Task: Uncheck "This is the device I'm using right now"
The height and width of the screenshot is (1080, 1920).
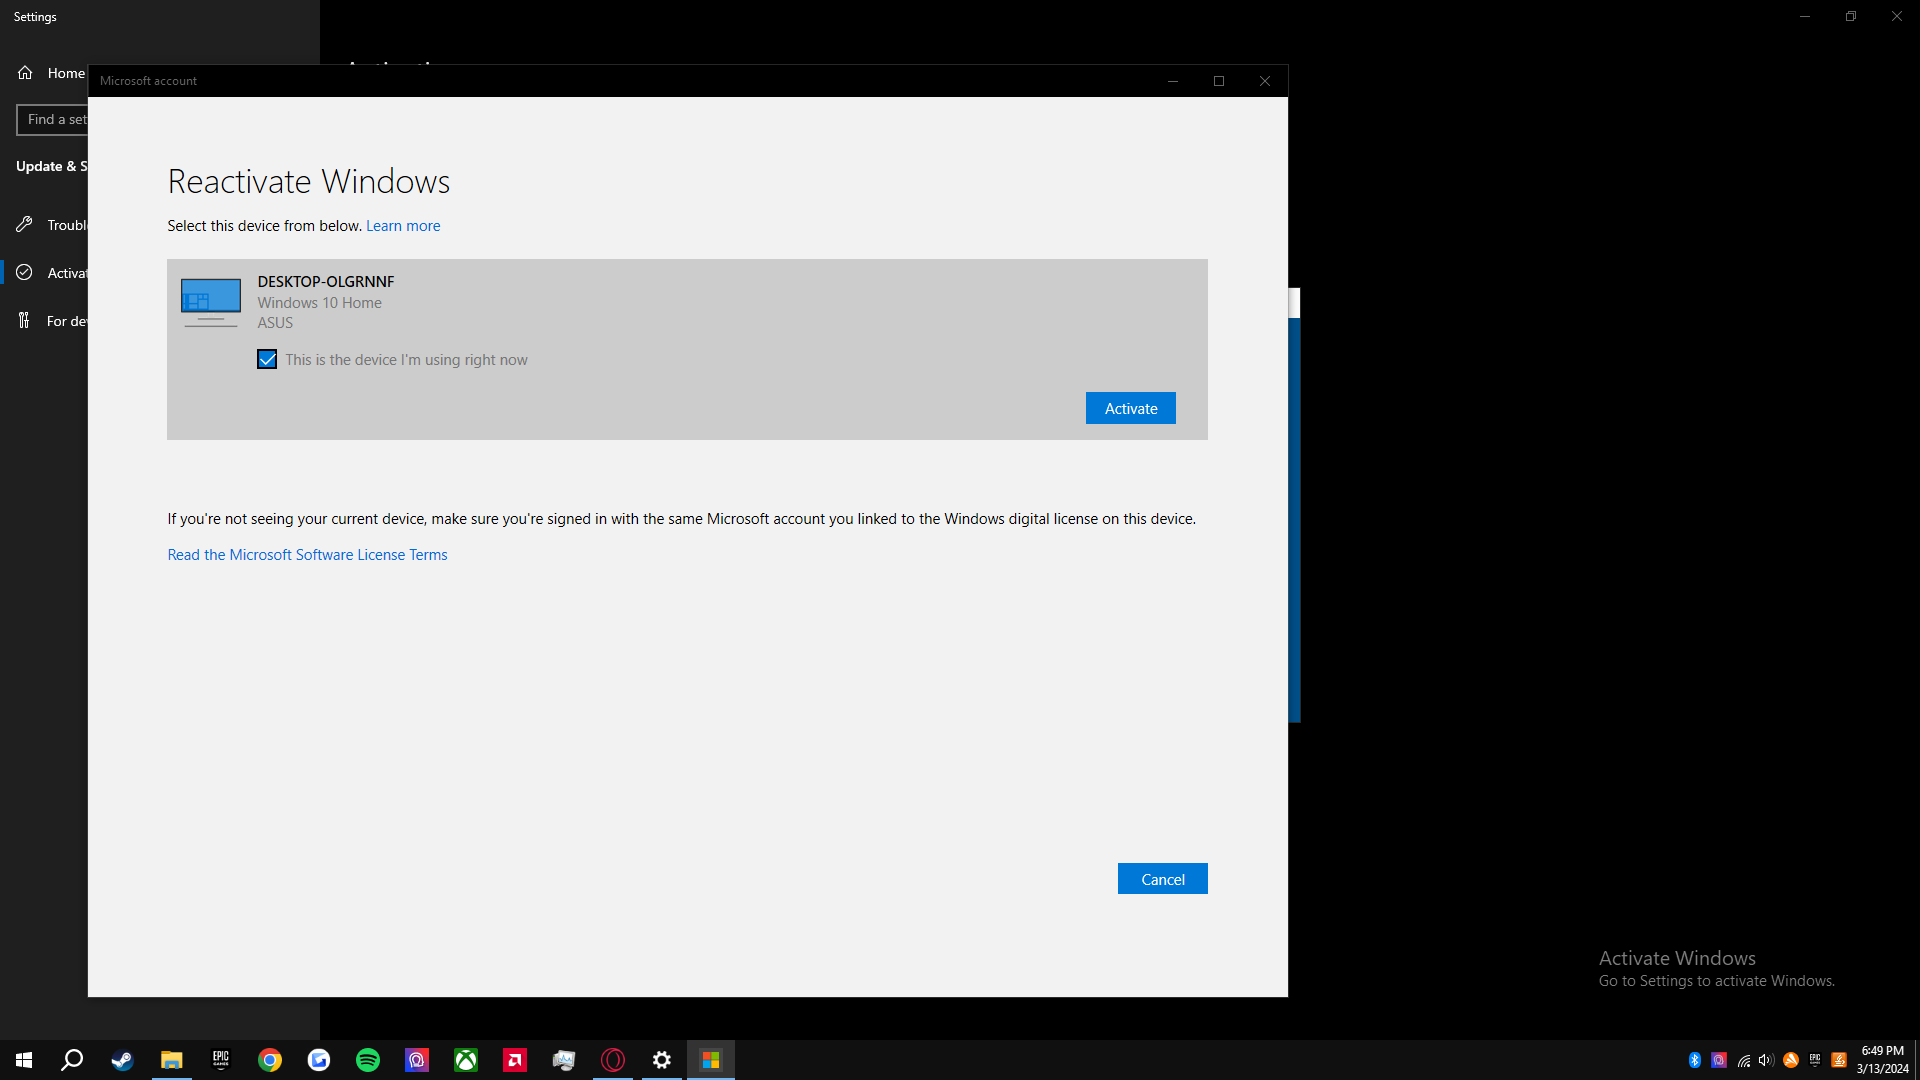Action: coord(267,359)
